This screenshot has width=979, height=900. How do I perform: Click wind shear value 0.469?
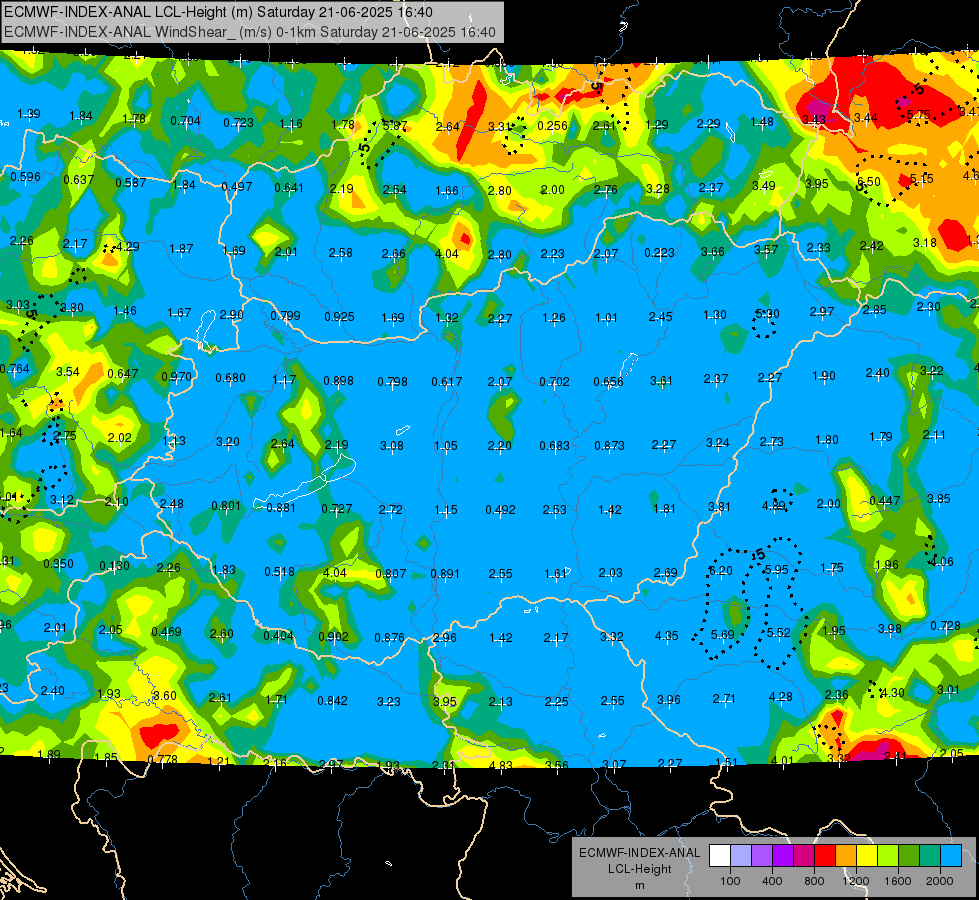(166, 632)
